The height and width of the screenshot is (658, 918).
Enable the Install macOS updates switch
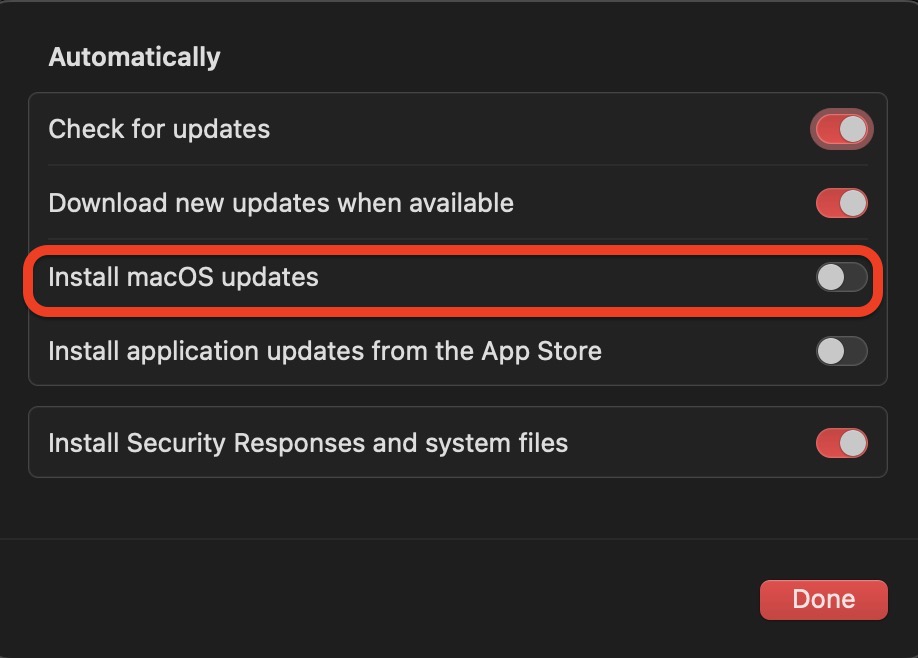pos(841,277)
